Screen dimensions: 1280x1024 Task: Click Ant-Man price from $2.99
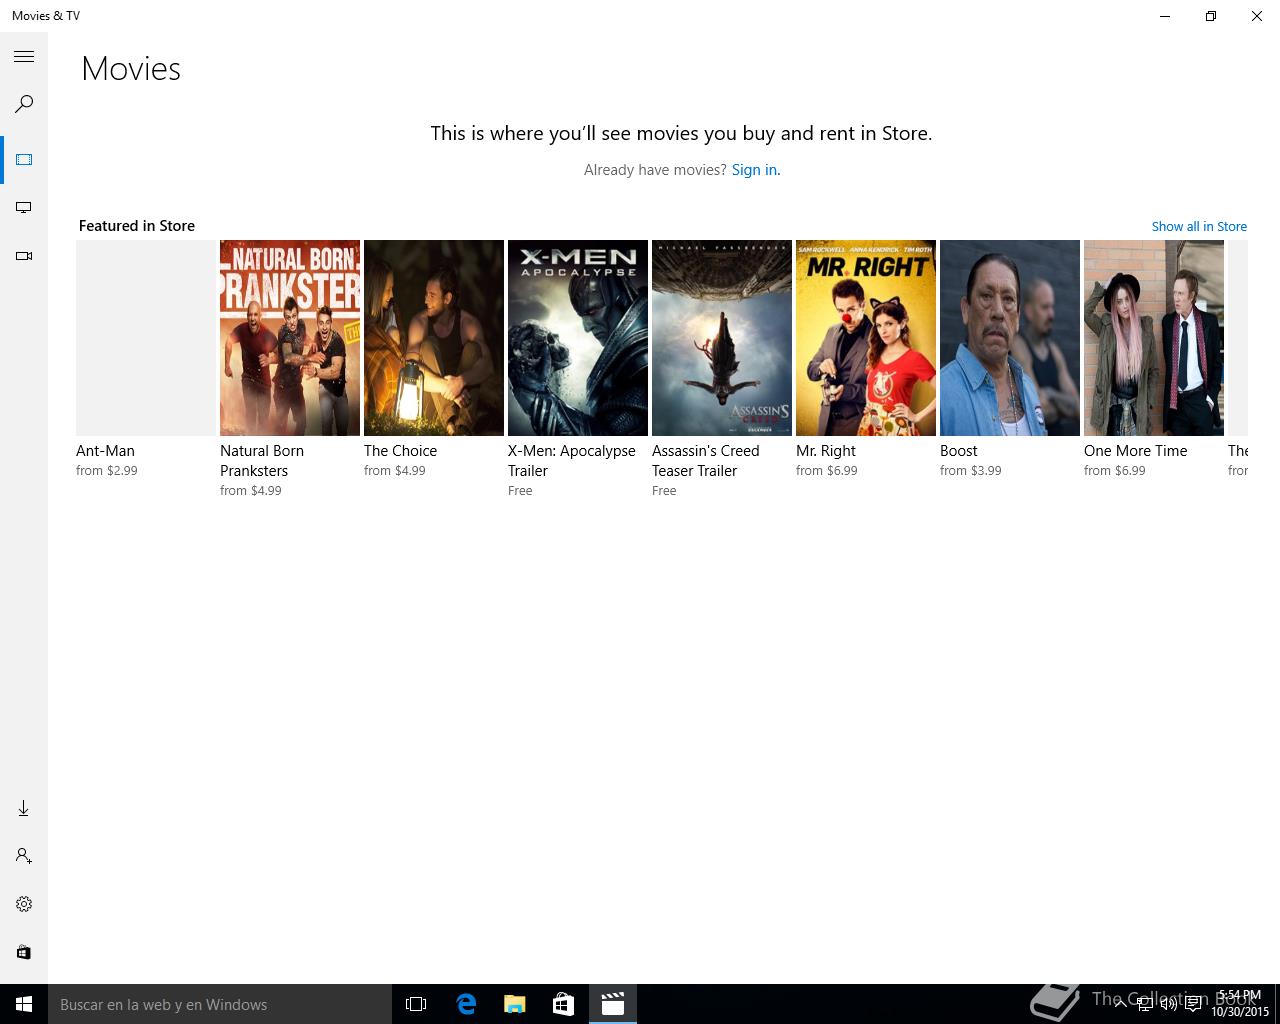click(107, 471)
